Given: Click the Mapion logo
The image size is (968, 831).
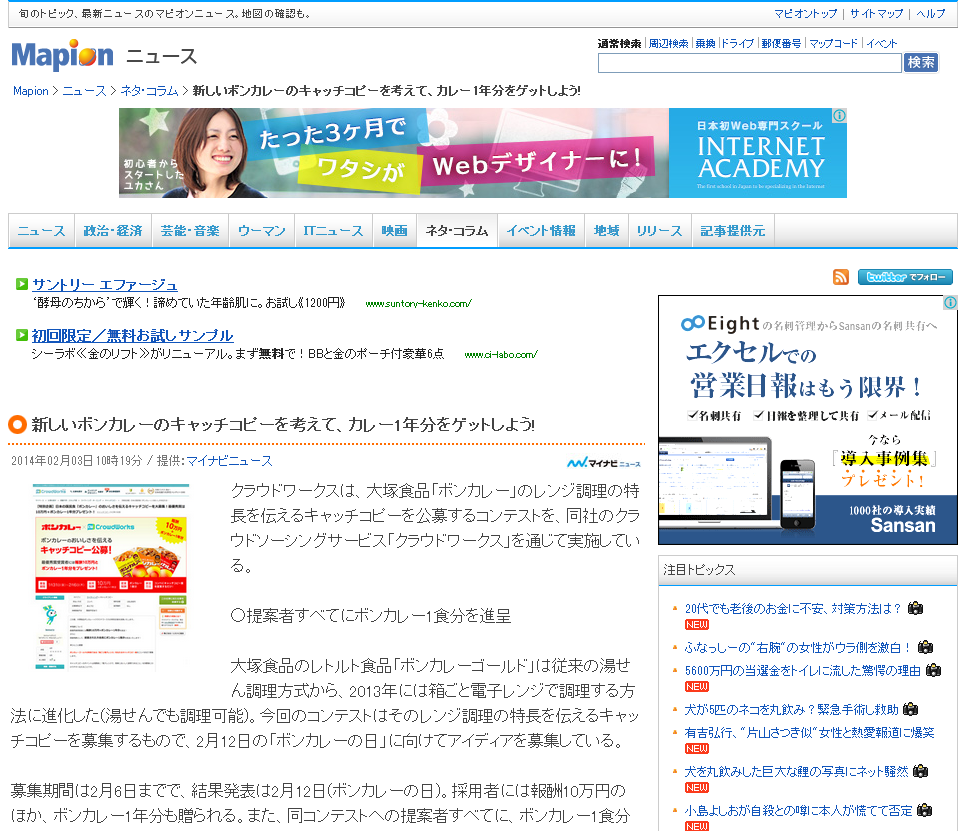Looking at the screenshot, I should point(62,56).
